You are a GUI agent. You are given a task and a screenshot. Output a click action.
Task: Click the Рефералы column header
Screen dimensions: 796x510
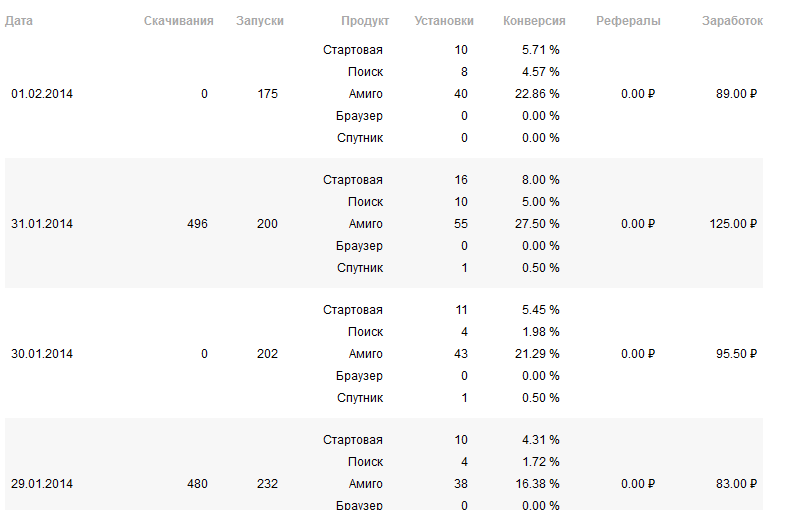point(628,21)
